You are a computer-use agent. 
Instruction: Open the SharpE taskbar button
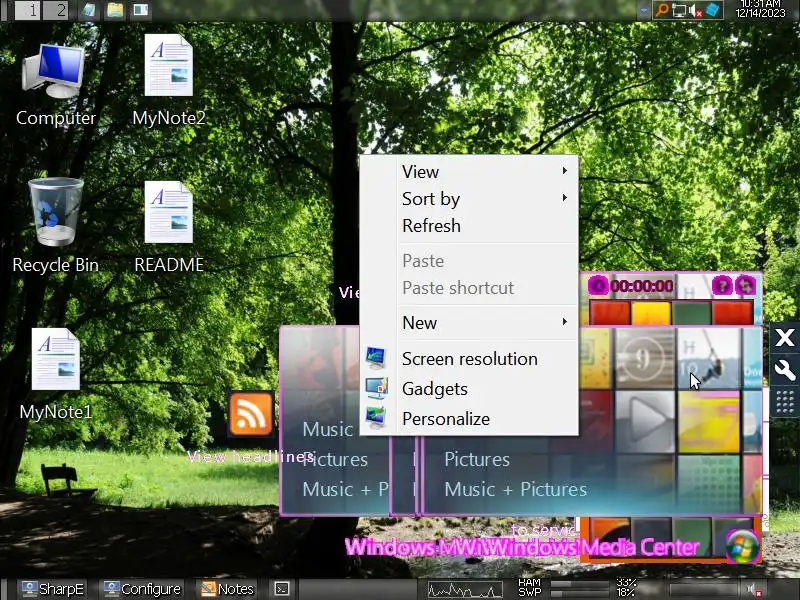tap(52, 589)
